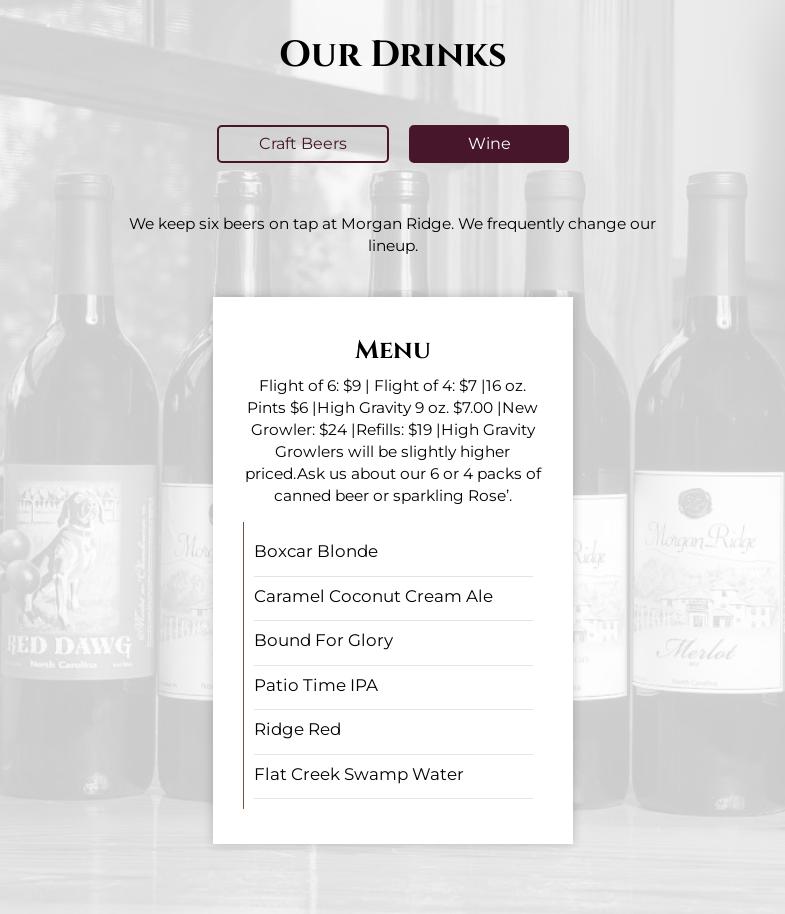The image size is (785, 914).
Task: Select the Ridge Red beer item
Action: [x=393, y=730]
